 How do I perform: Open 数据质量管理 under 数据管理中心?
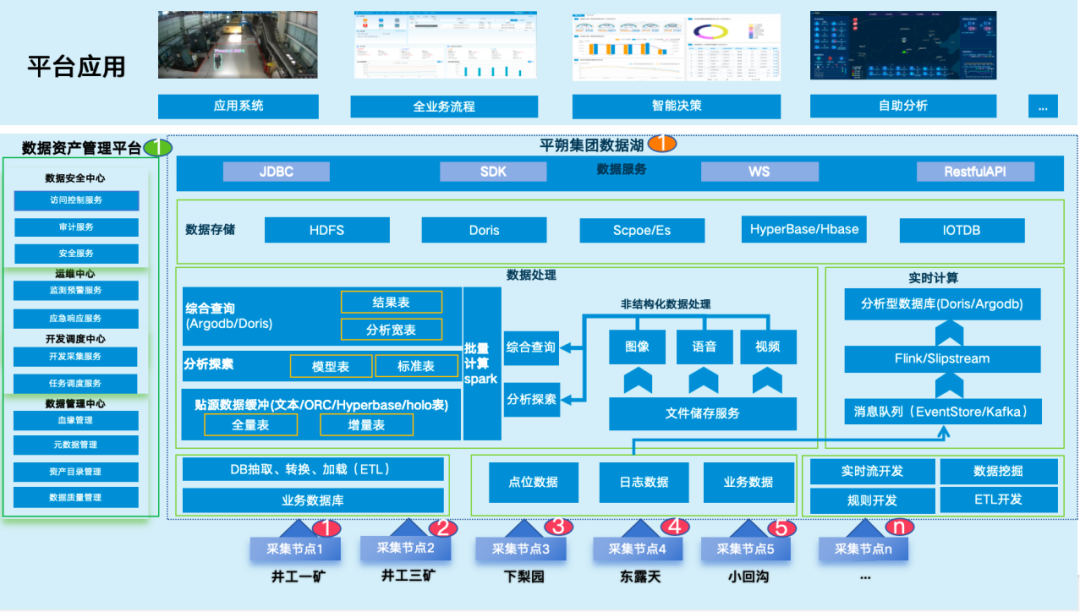[x=76, y=497]
